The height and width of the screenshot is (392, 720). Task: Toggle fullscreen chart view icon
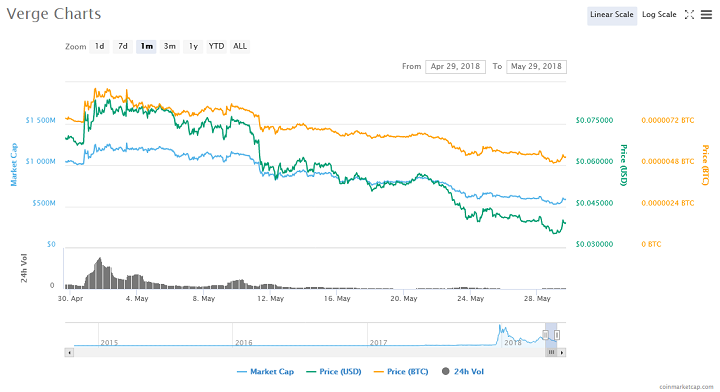point(689,15)
